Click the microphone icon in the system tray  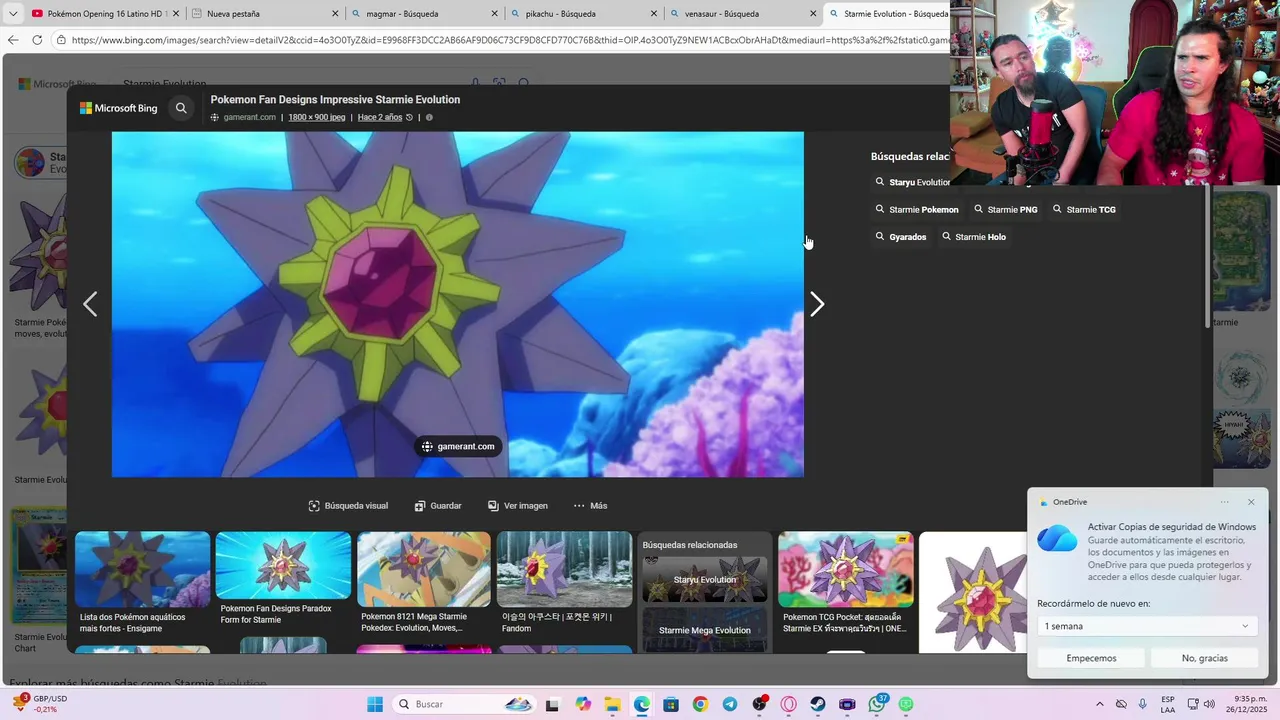1143,704
